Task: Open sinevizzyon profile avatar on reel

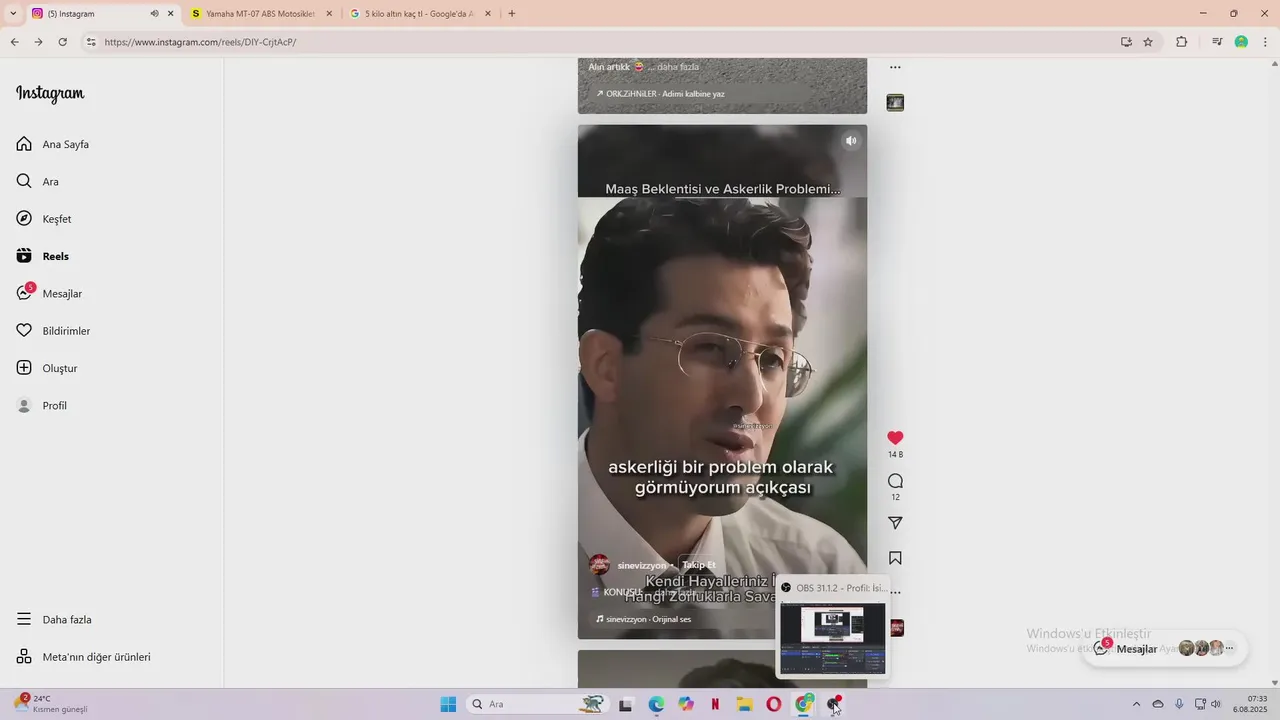Action: pyautogui.click(x=600, y=565)
